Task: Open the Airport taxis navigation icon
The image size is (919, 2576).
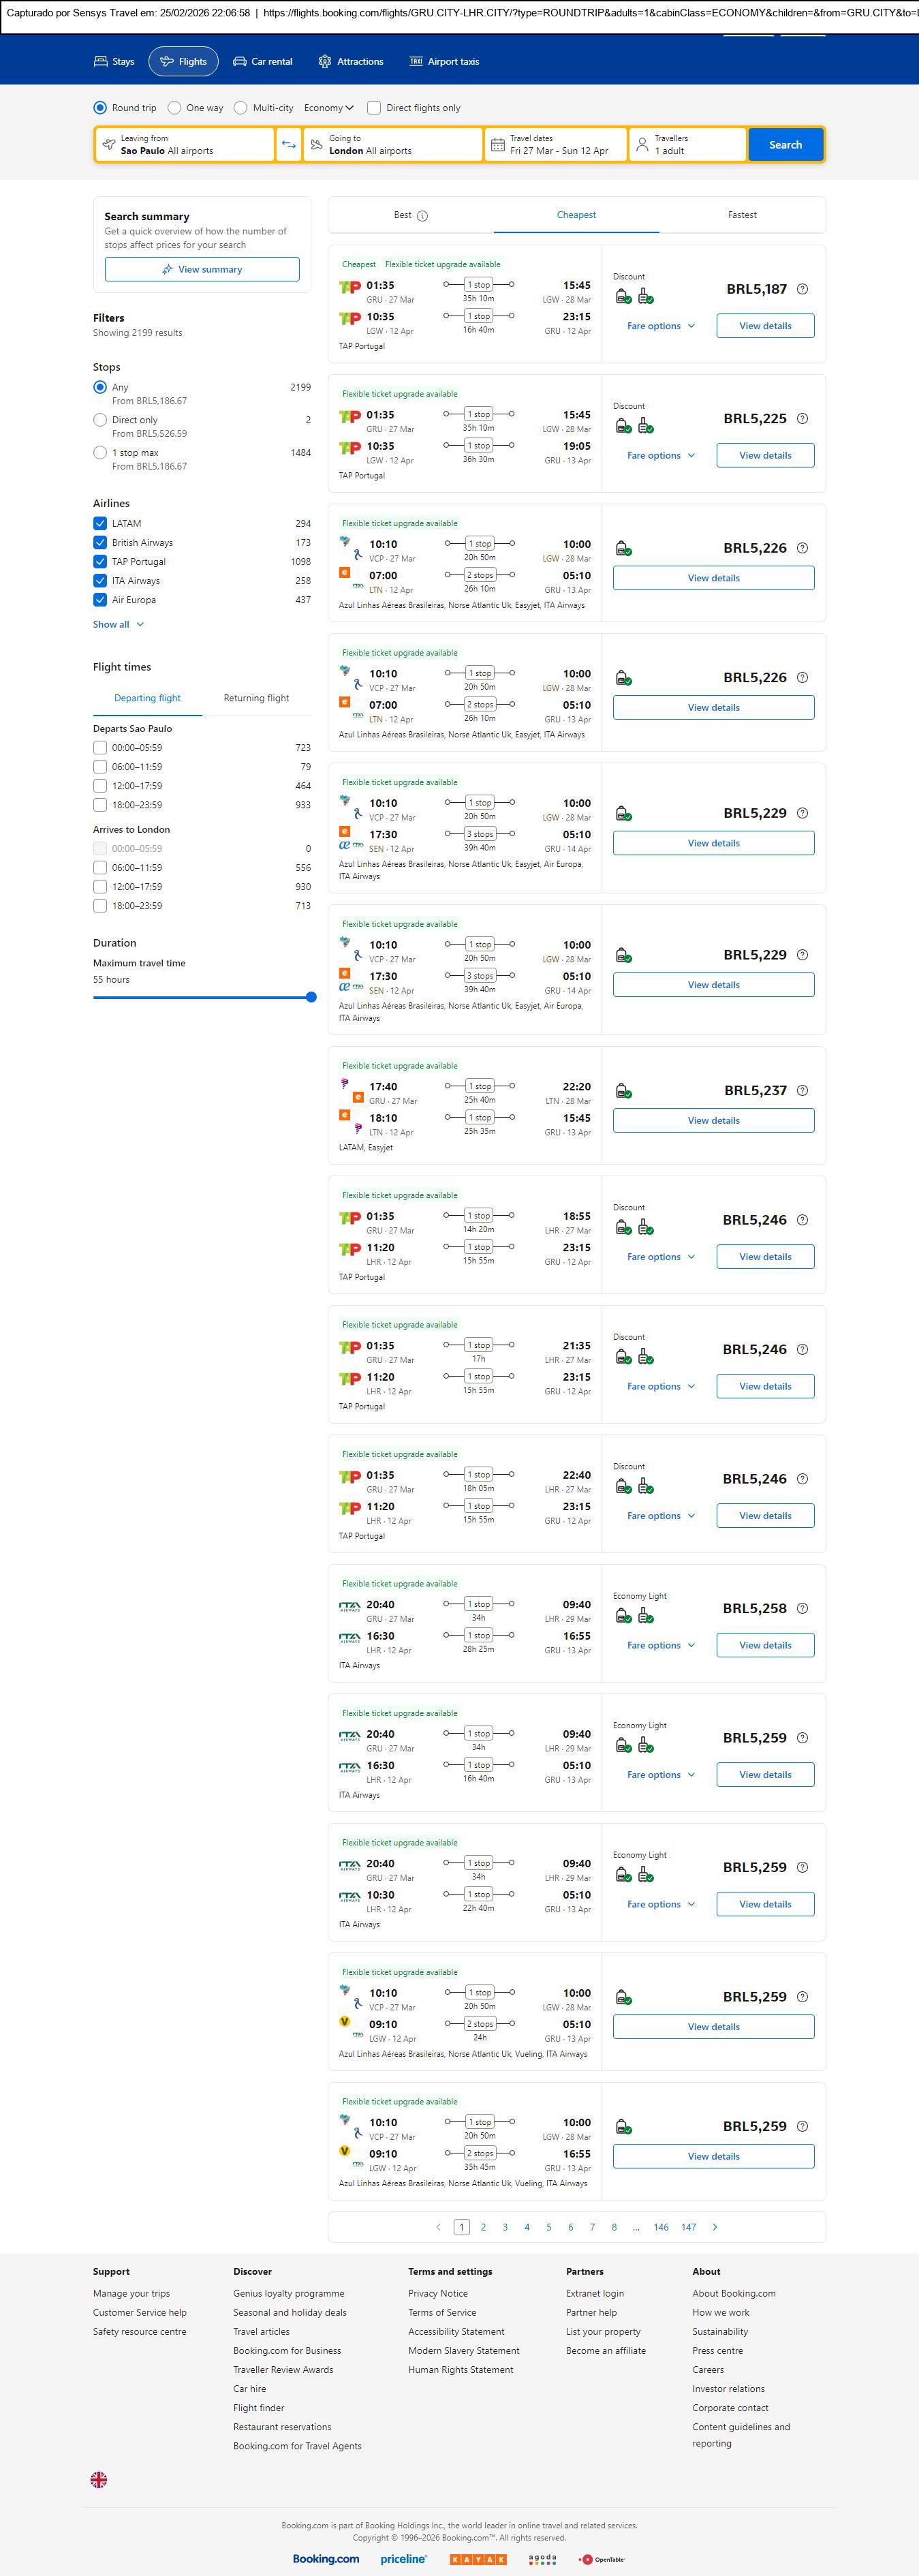Action: [x=416, y=62]
